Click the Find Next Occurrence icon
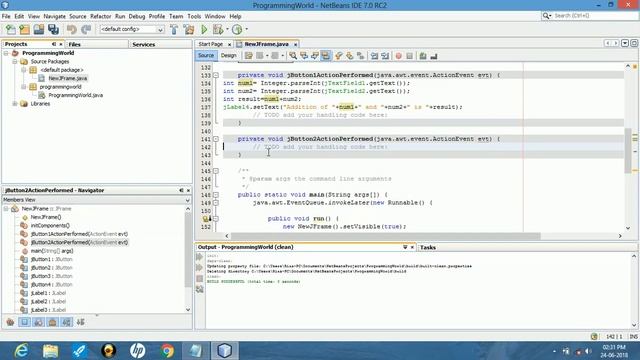 315,56
